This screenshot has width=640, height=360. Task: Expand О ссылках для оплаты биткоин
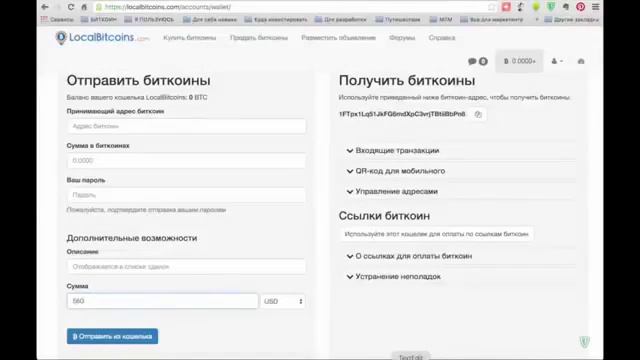pyautogui.click(x=409, y=256)
